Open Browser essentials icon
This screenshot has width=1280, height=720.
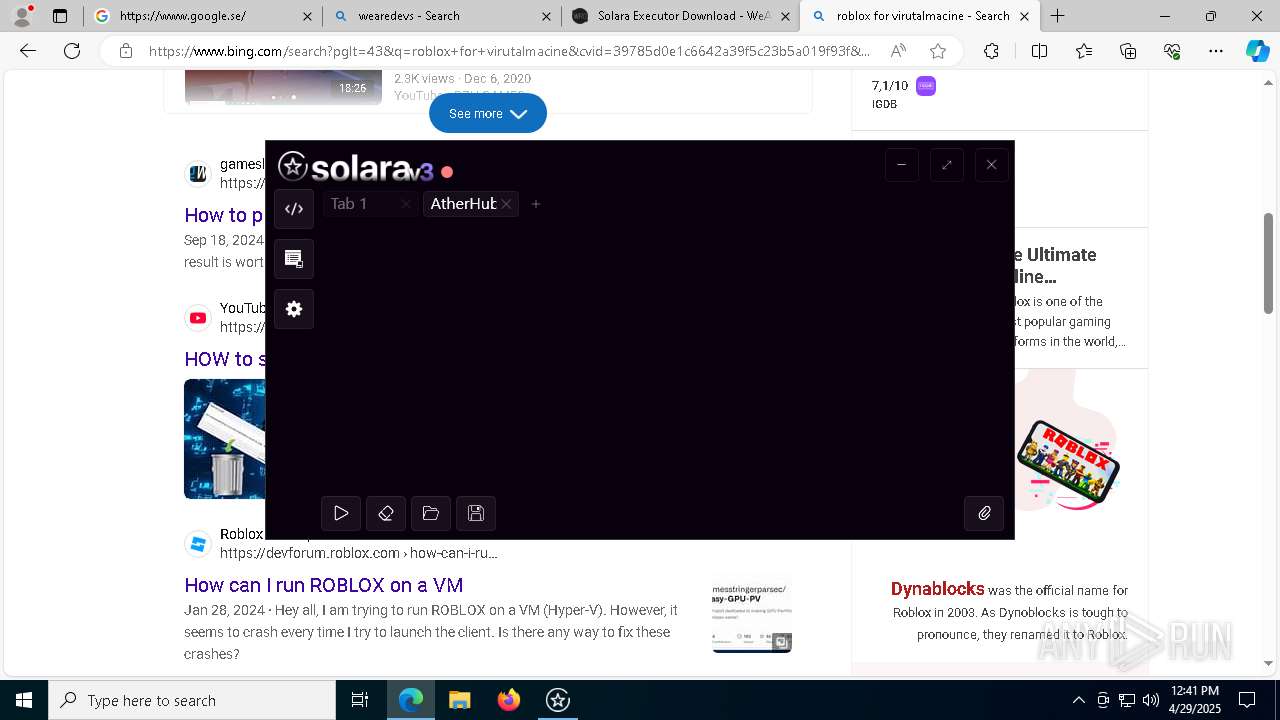1172,51
